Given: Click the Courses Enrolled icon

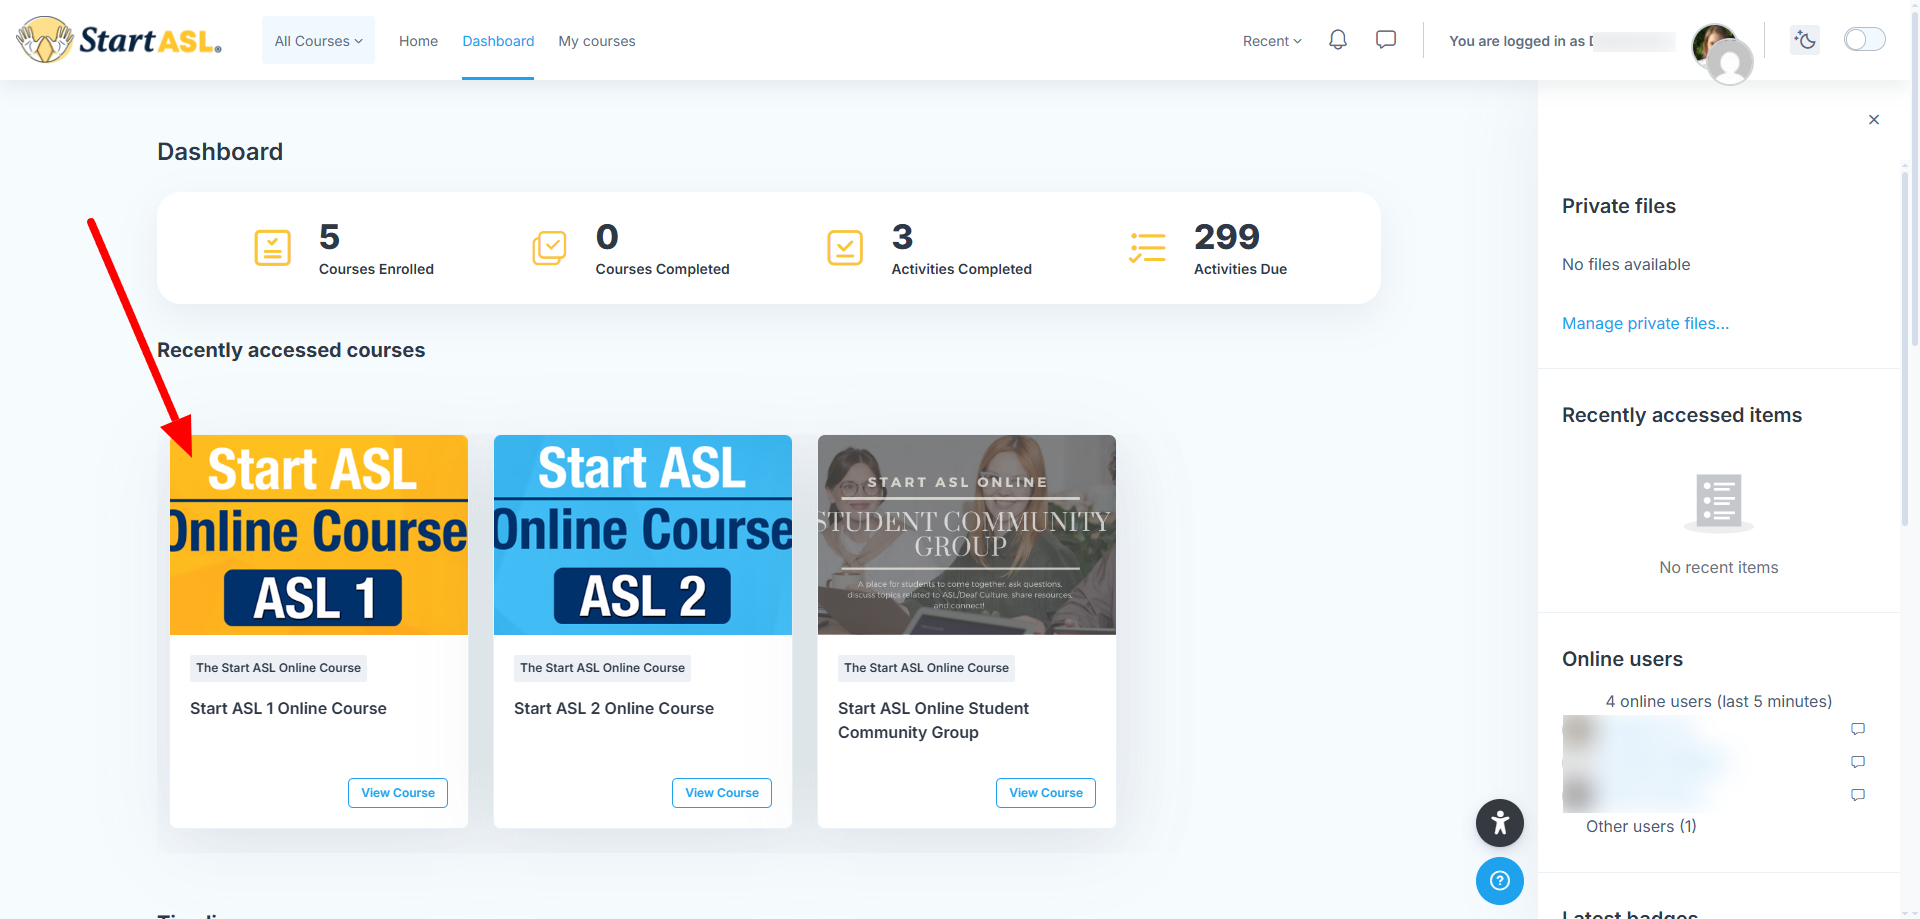Looking at the screenshot, I should [x=273, y=248].
